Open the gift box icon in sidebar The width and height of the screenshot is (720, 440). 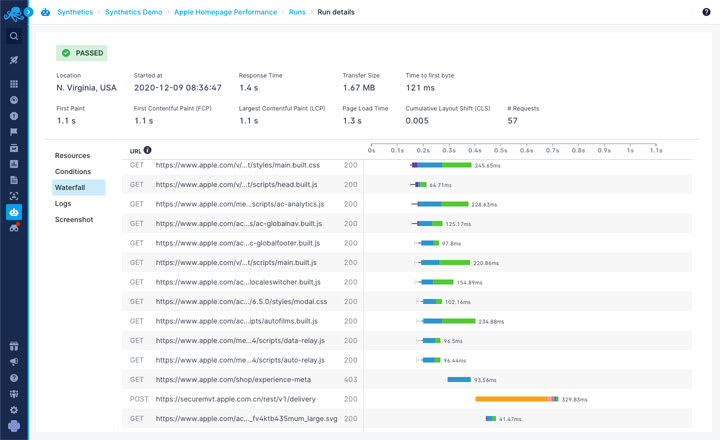[x=14, y=346]
